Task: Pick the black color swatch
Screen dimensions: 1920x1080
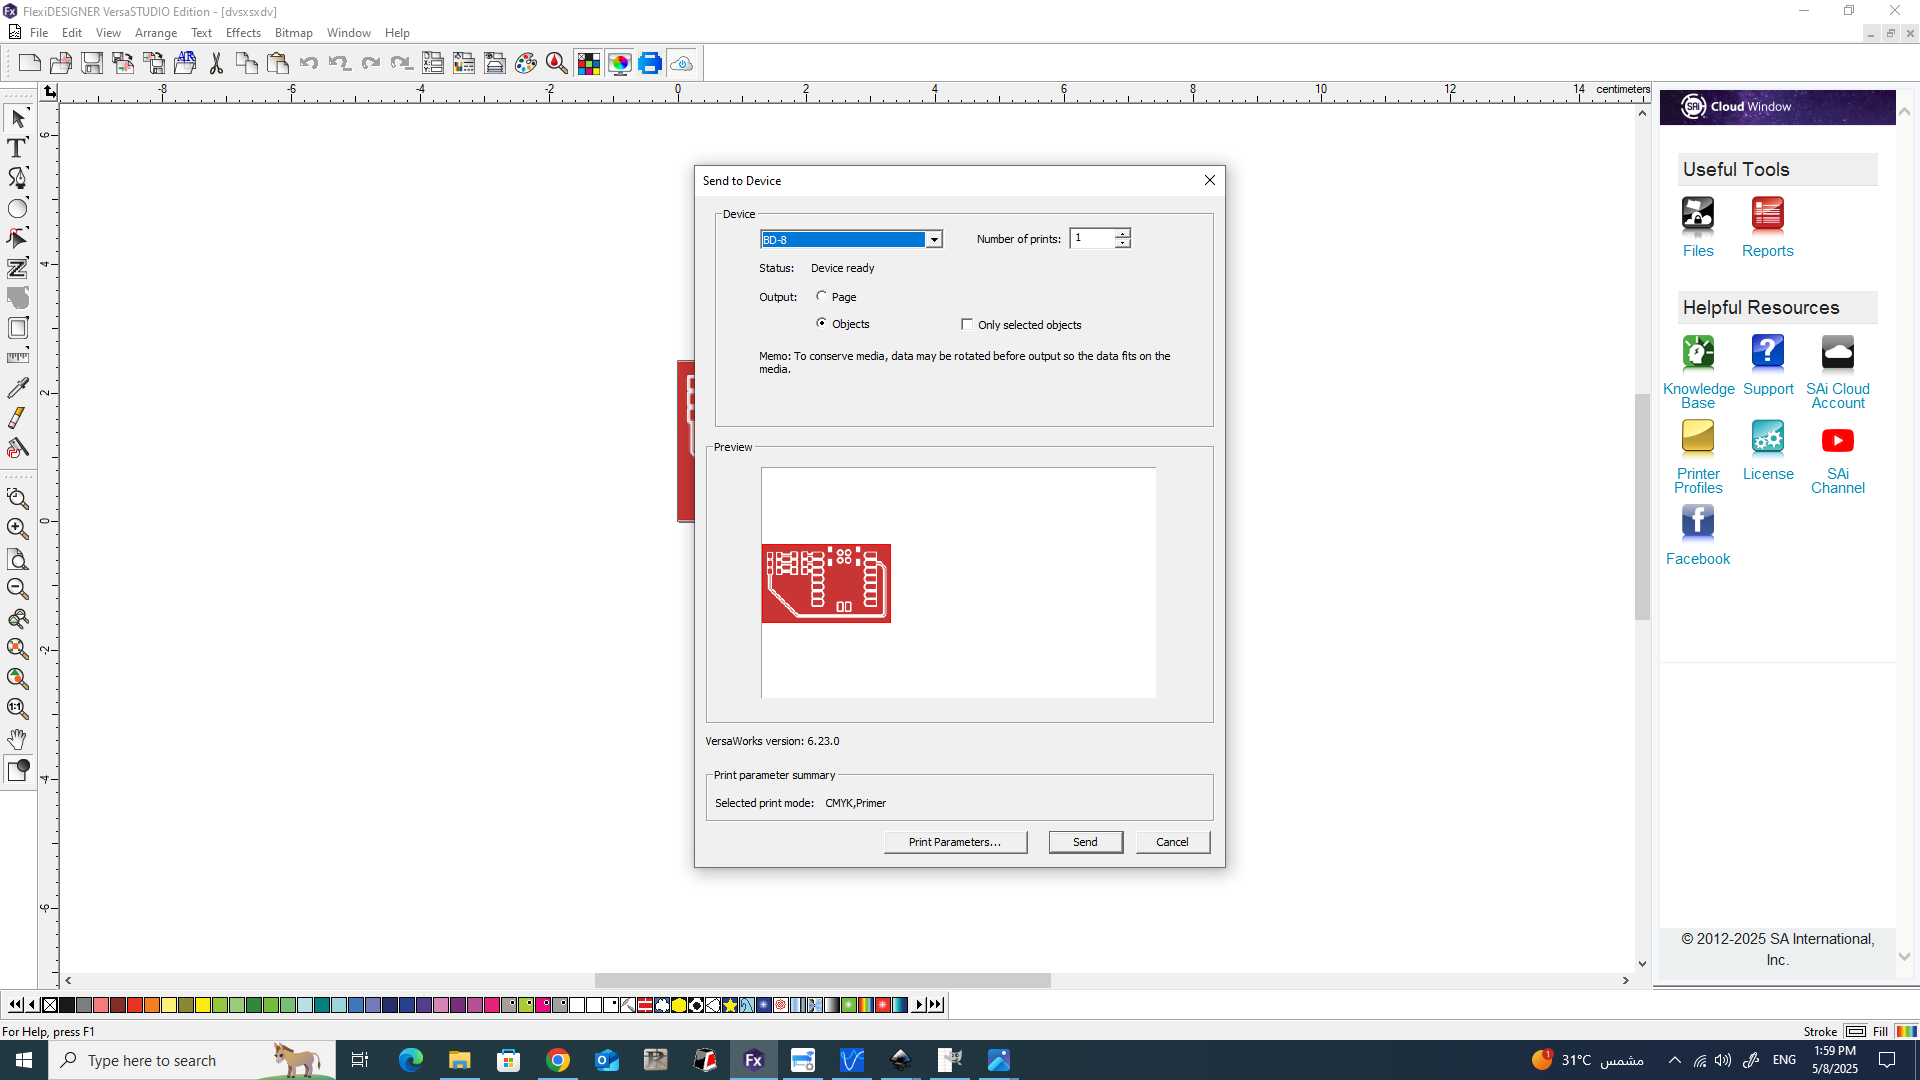Action: 67,1005
